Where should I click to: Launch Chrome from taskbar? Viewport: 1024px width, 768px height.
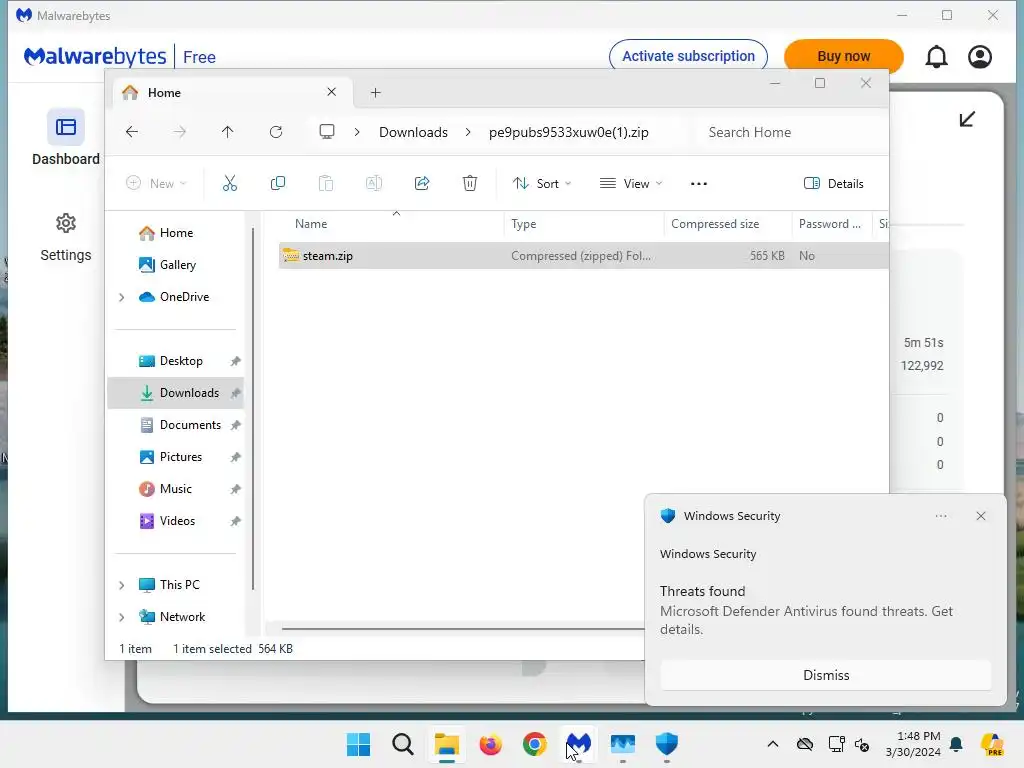point(535,744)
